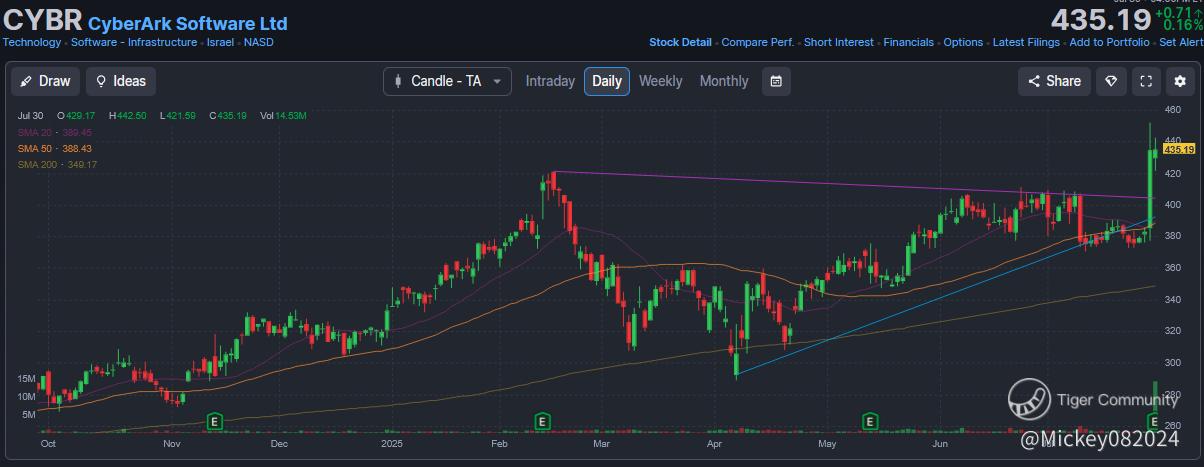This screenshot has width=1204, height=467.
Task: Switch to Intraday timeframe
Action: pyautogui.click(x=550, y=81)
